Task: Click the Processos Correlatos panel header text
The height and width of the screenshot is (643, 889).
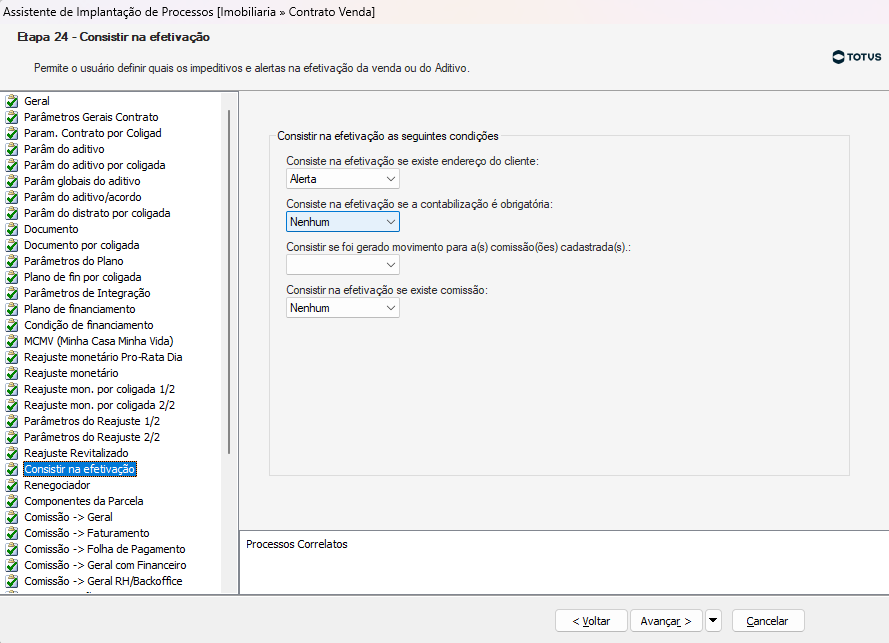Action: tap(297, 544)
